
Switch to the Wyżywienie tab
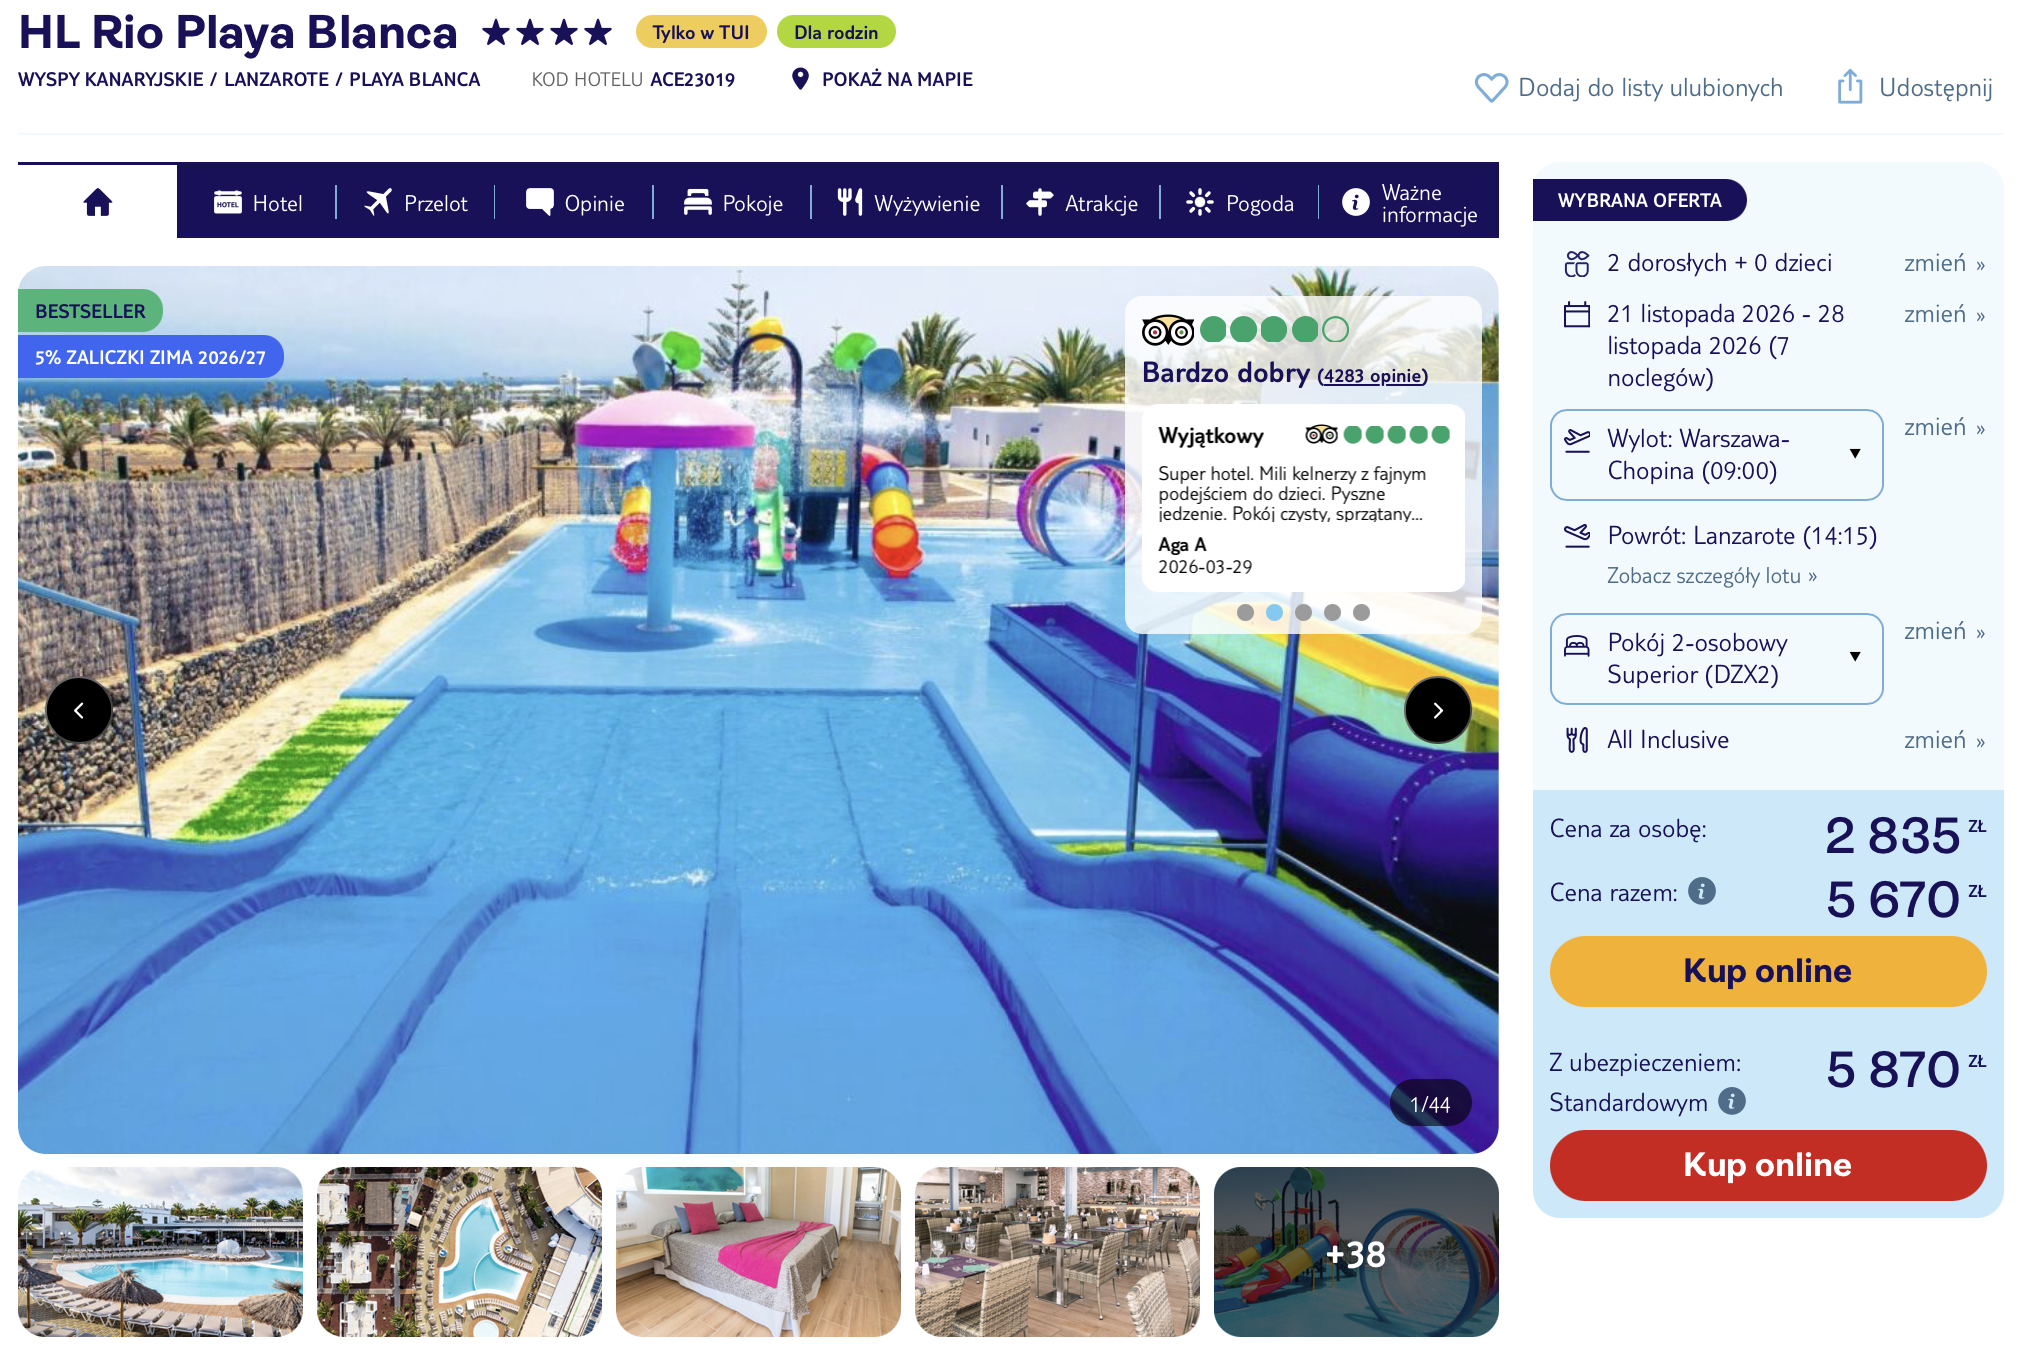[x=908, y=203]
